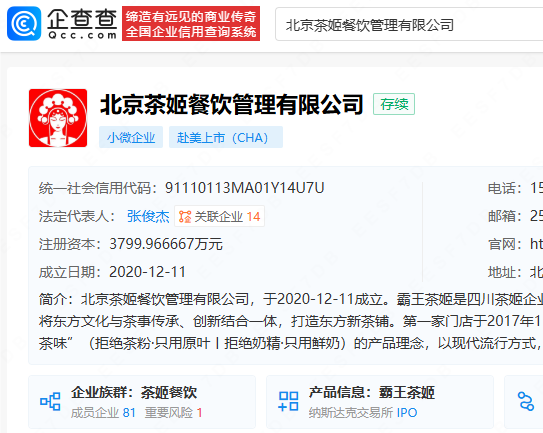Click the red slogan banner in the header
This screenshot has height=433, width=543.
point(191,24)
